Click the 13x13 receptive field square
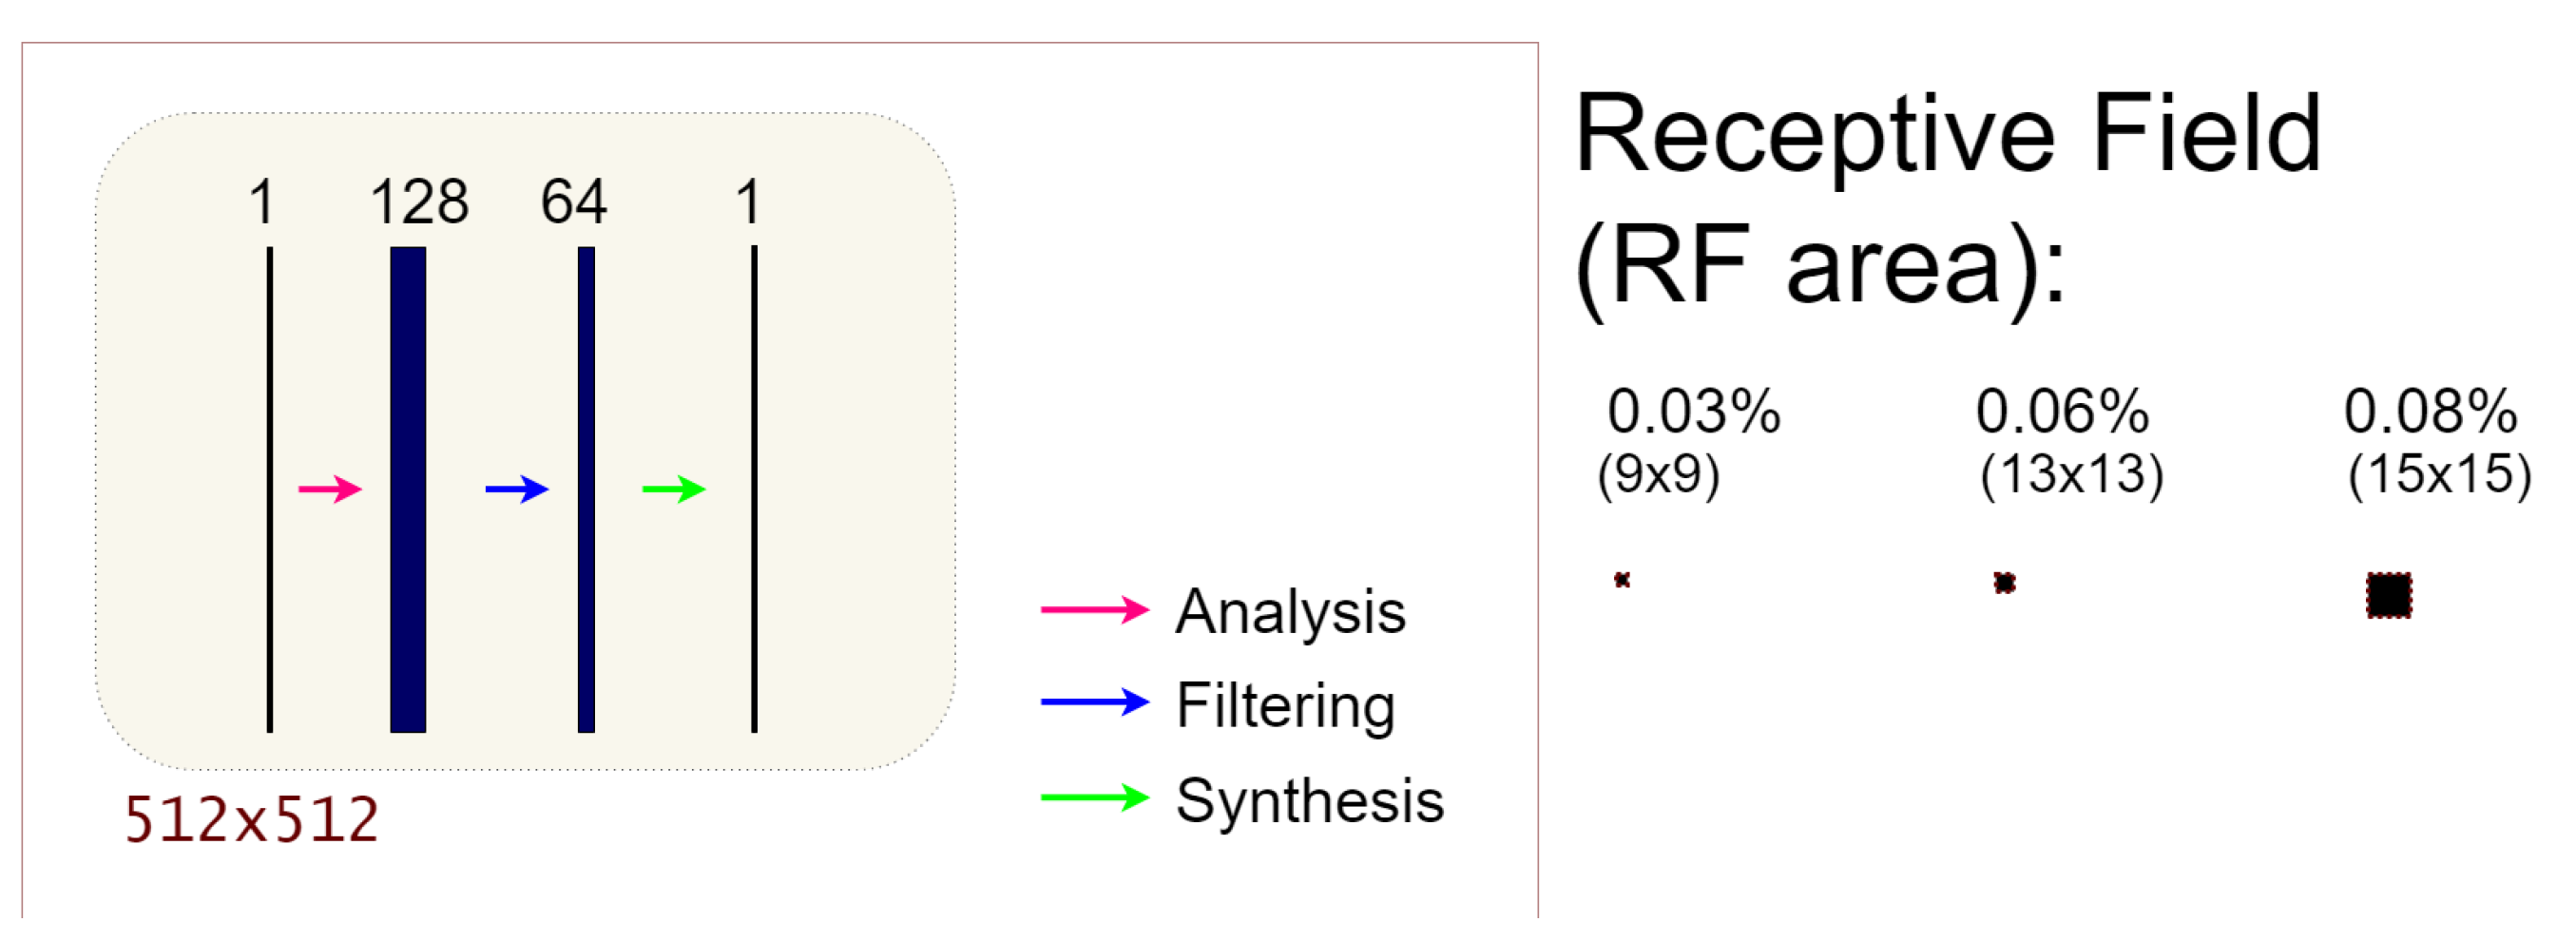This screenshot has height=941, width=2576. [x=2004, y=582]
